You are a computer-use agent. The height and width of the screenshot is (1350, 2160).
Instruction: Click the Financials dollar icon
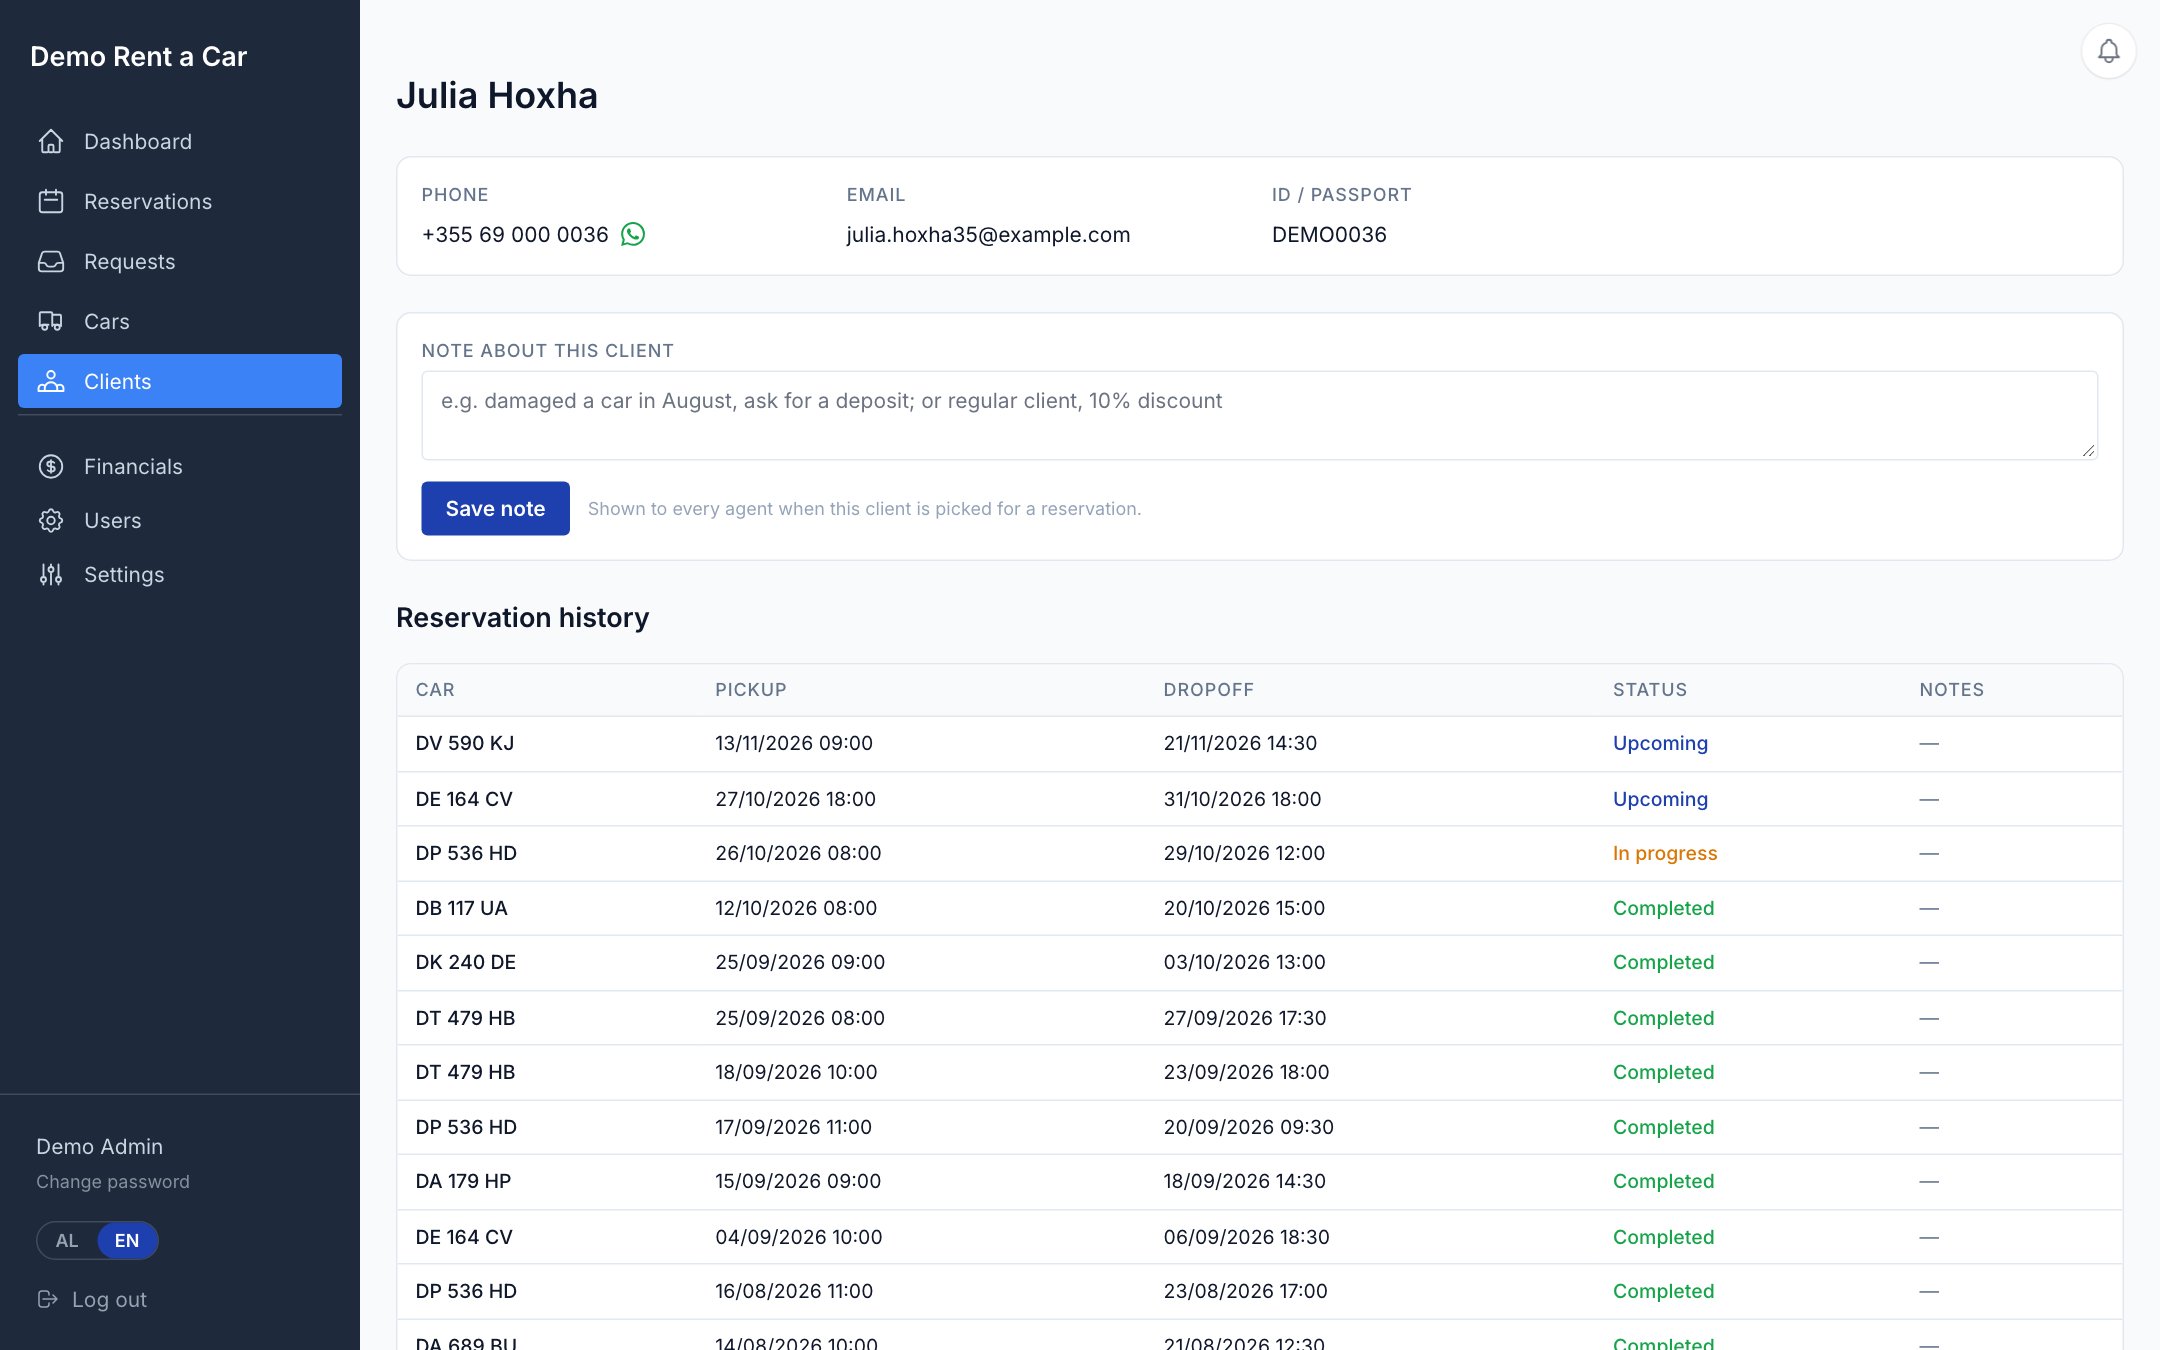(51, 466)
